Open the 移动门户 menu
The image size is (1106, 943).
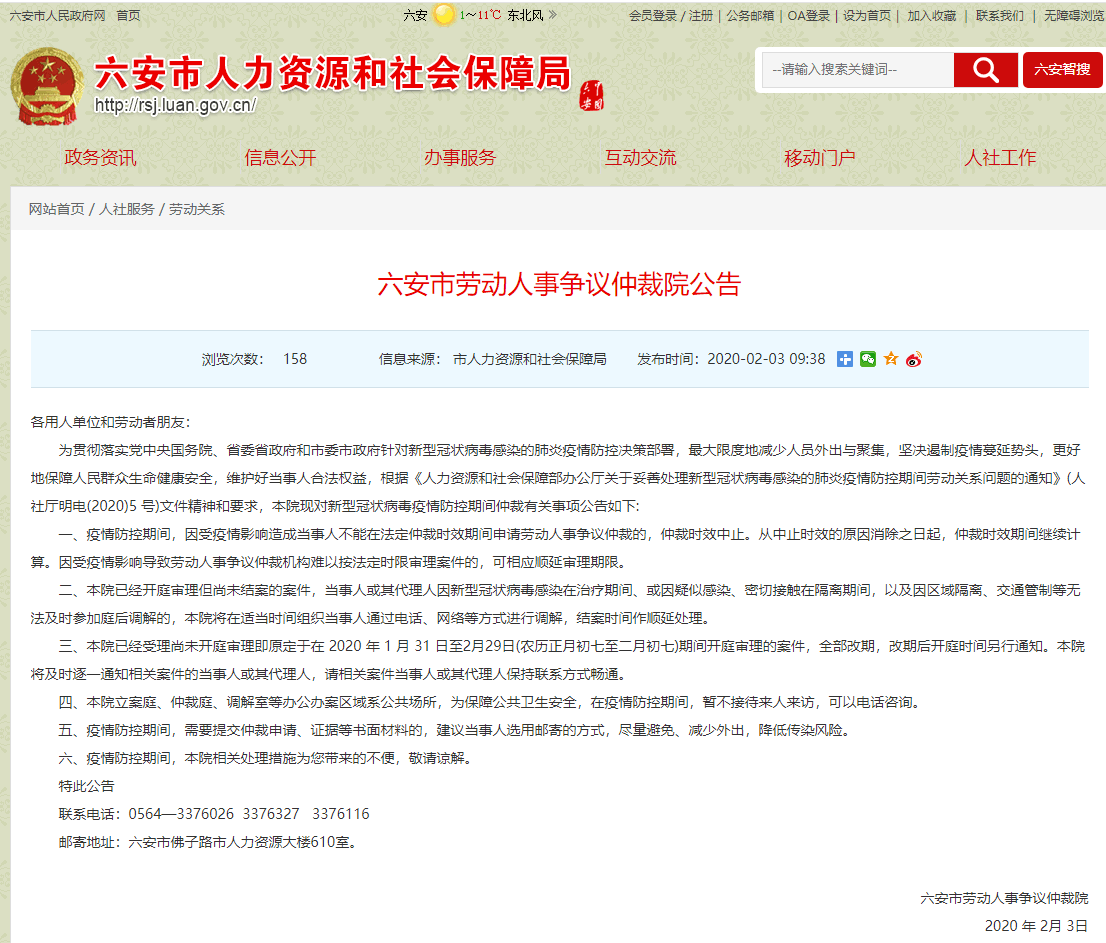coord(820,158)
